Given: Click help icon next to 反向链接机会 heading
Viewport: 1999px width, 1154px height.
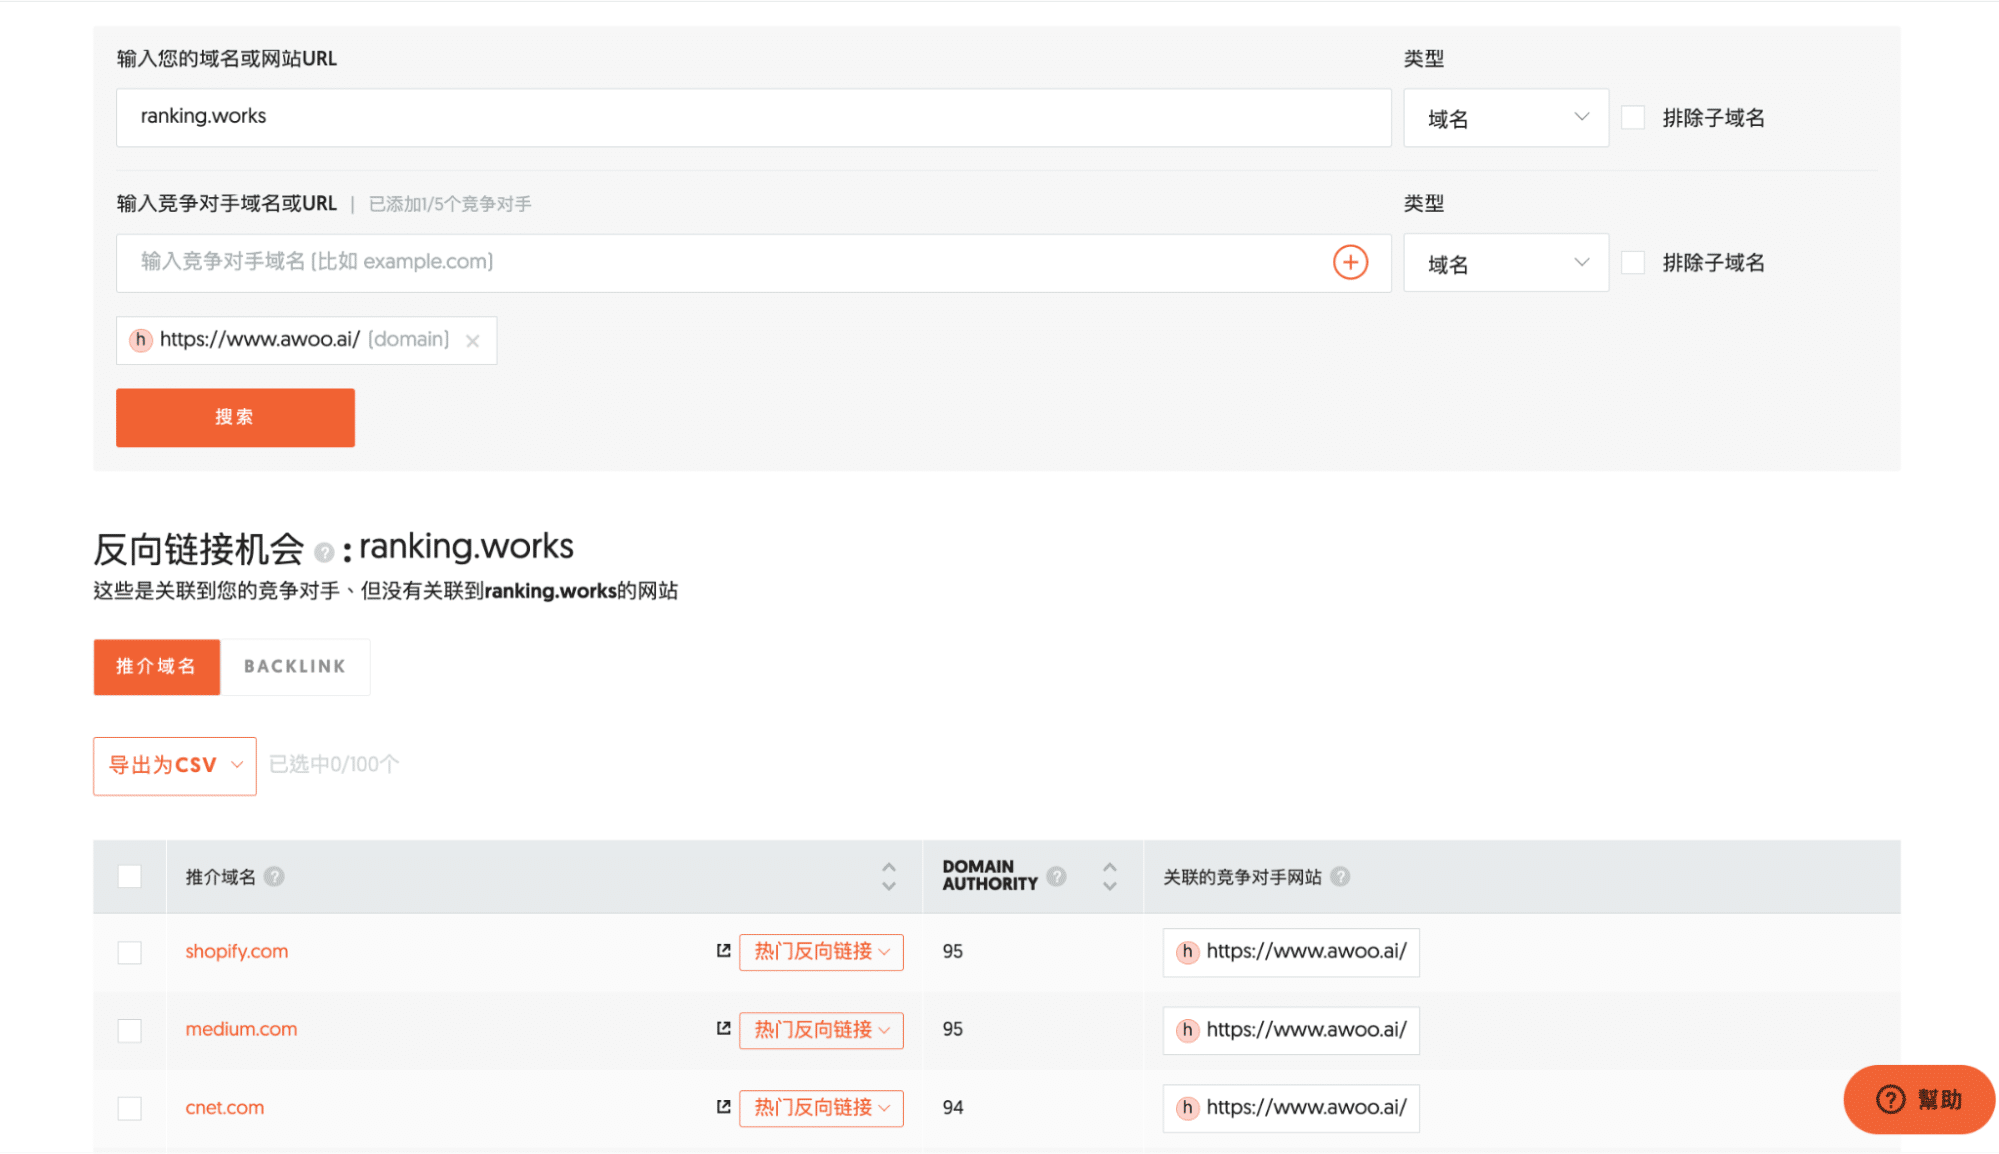Looking at the screenshot, I should click(x=323, y=553).
